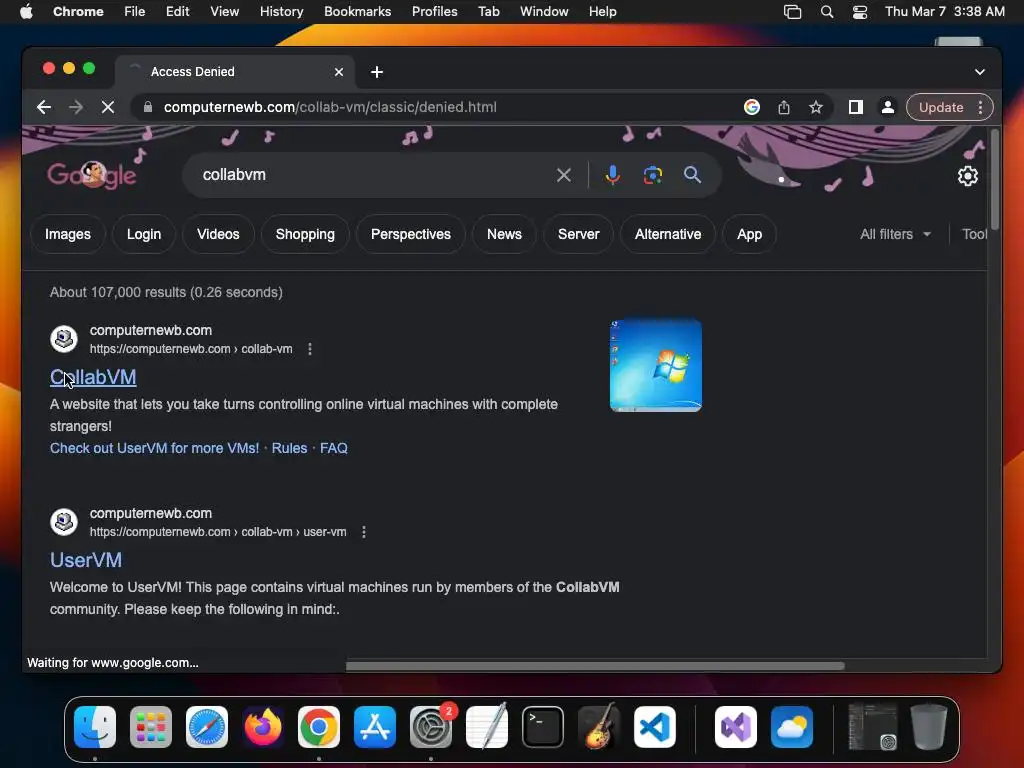This screenshot has width=1024, height=768.
Task: Open App Store from the Dock
Action: pos(375,727)
